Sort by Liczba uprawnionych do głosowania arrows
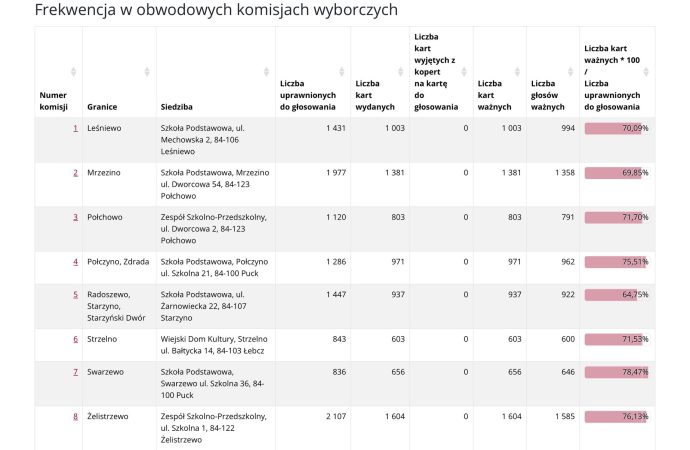The height and width of the screenshot is (450, 690). (343, 71)
